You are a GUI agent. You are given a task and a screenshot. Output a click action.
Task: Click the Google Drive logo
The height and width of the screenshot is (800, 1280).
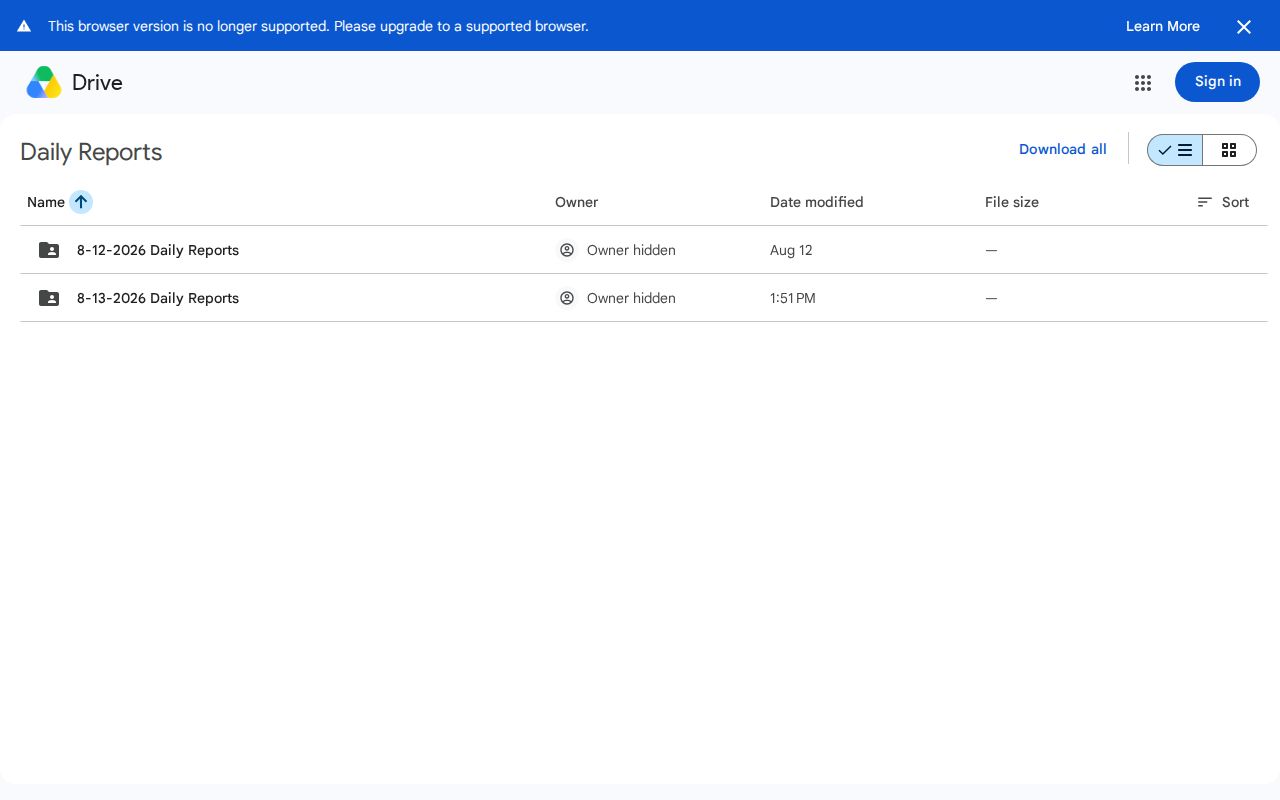(44, 82)
